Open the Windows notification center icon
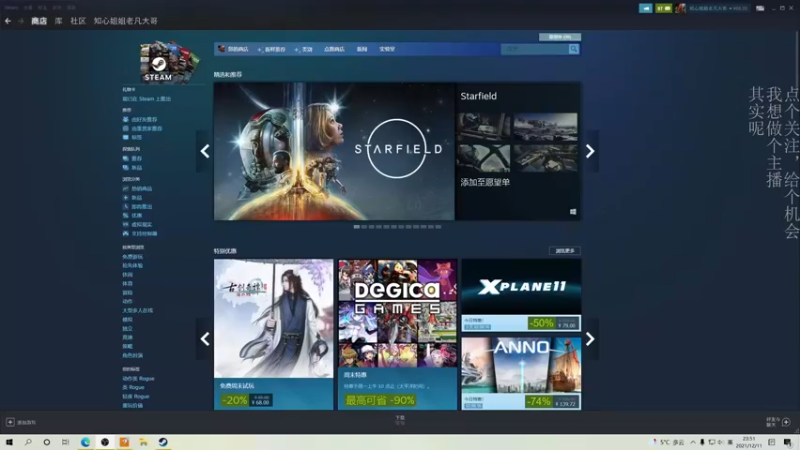 tap(787, 442)
